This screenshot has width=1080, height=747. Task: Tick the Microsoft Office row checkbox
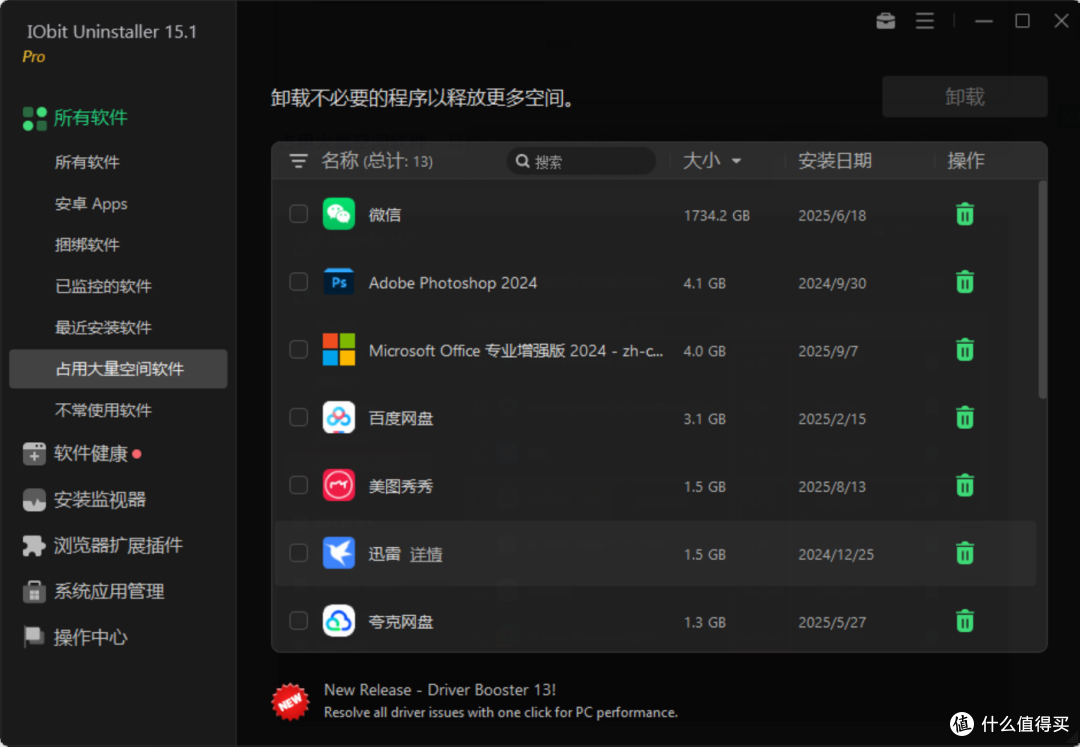[x=298, y=350]
